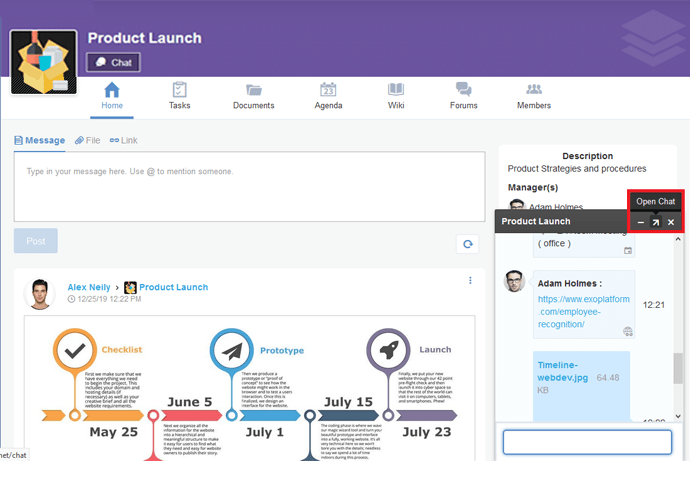Viewport: 690px width, 477px height.
Task: Minimize the Product Launch chat window
Action: [640, 222]
